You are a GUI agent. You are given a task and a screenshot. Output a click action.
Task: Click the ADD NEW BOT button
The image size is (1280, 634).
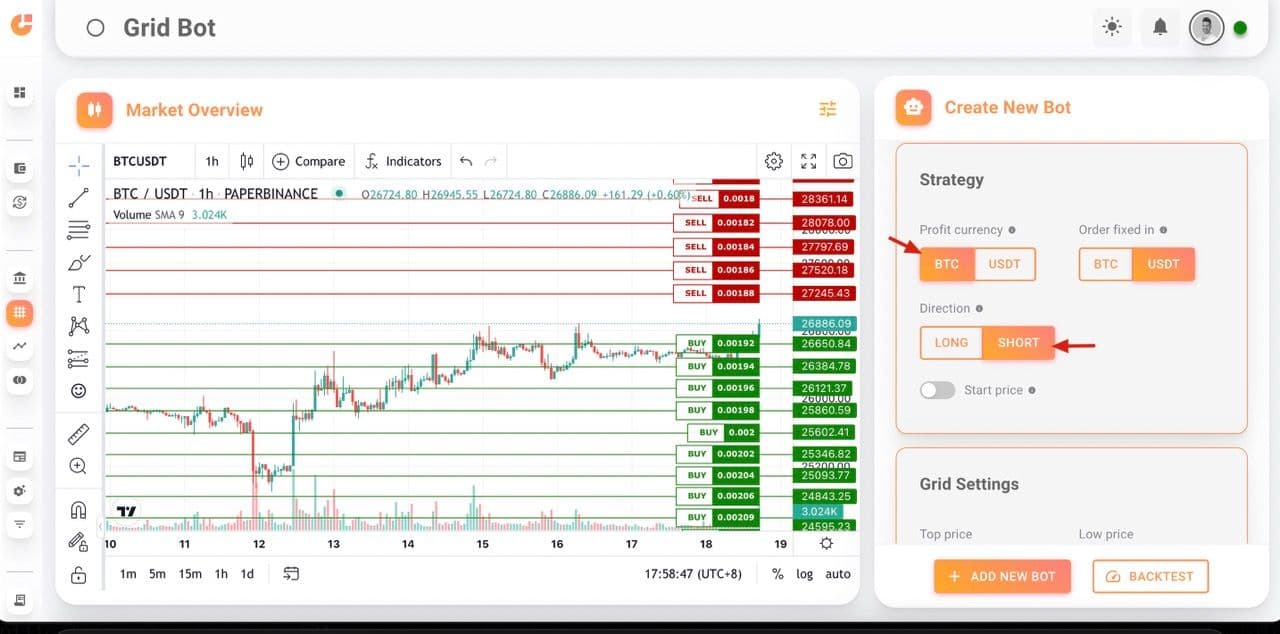click(x=1002, y=576)
